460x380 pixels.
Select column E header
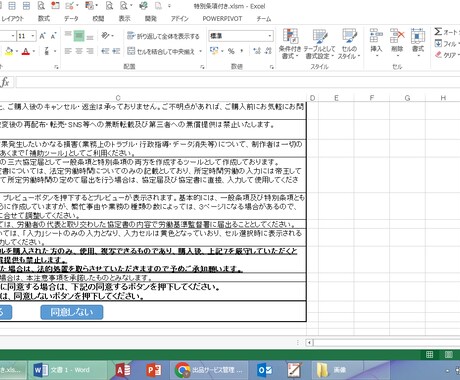tap(336, 98)
